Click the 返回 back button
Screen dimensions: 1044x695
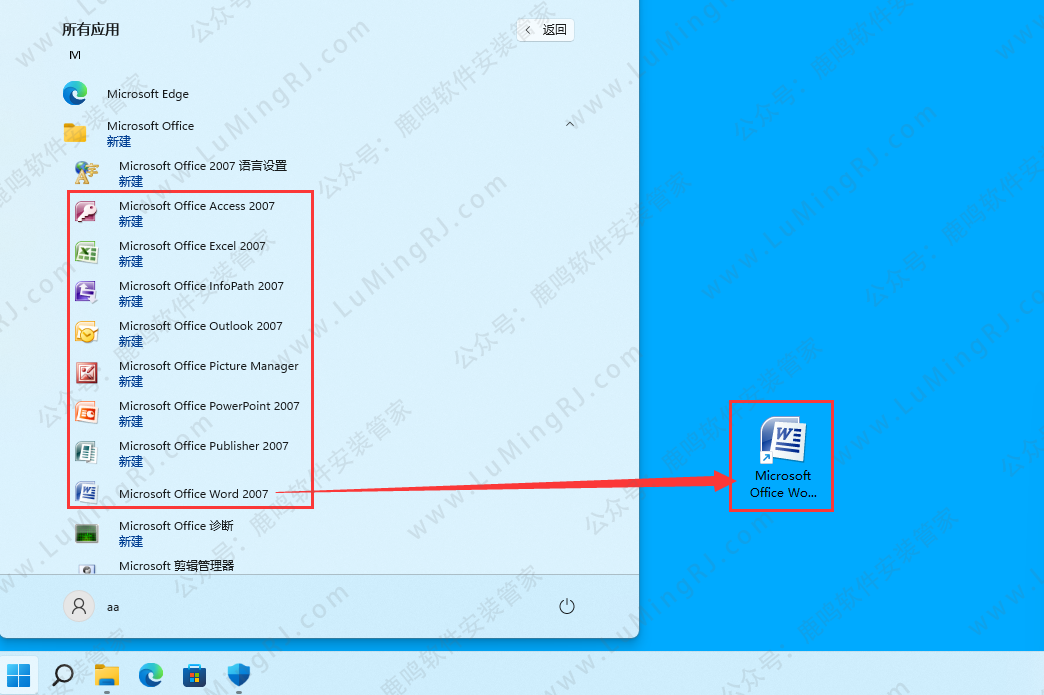click(x=546, y=30)
